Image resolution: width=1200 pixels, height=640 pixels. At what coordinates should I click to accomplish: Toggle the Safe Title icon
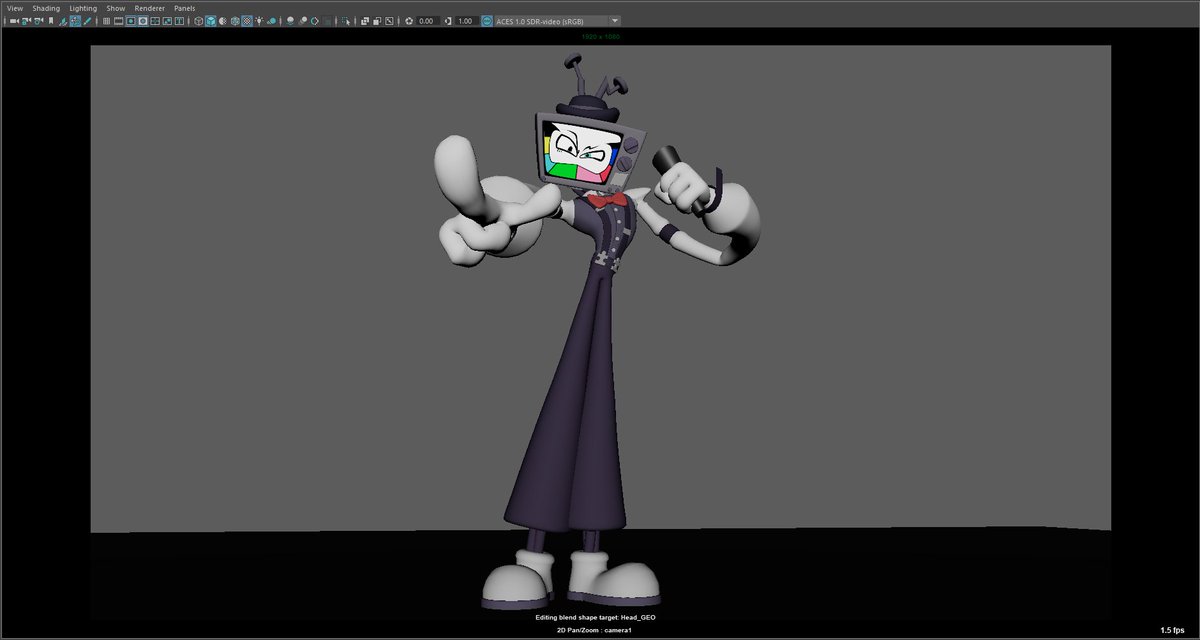[x=179, y=21]
